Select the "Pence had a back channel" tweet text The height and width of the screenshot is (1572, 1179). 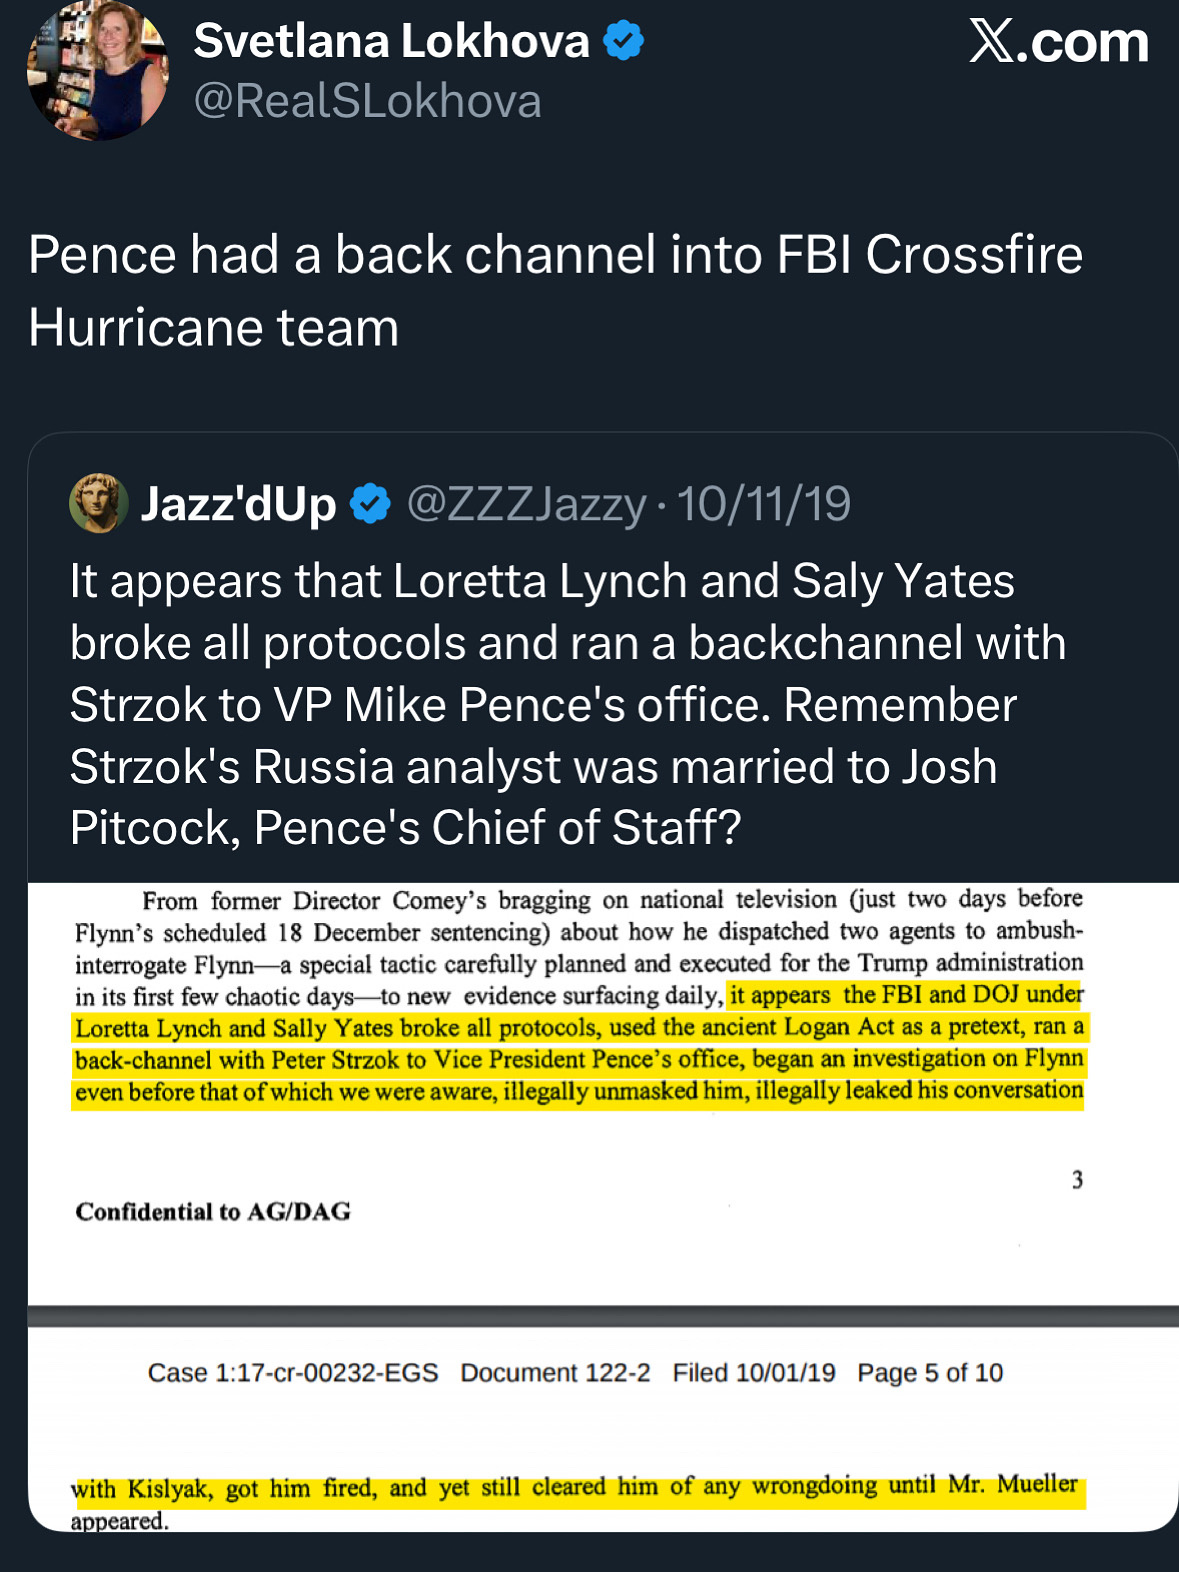click(x=555, y=290)
